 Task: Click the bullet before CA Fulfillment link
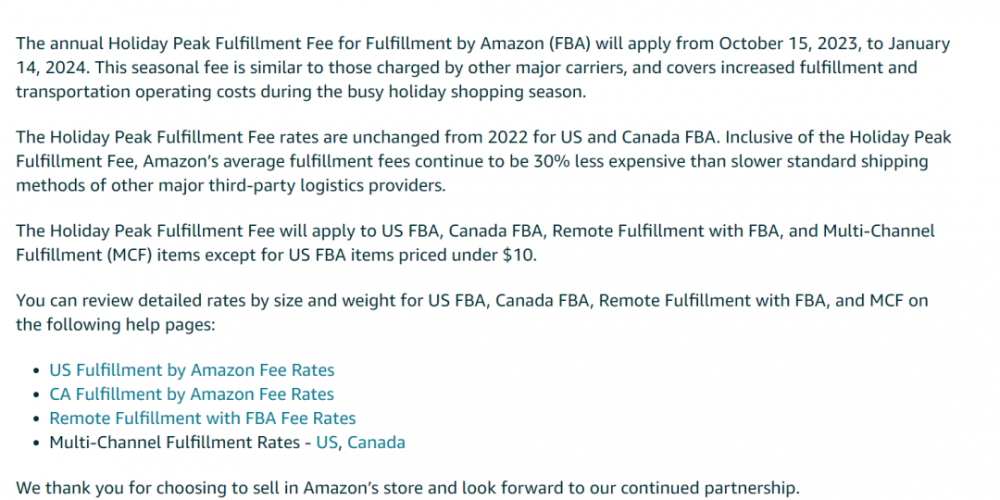coord(36,395)
